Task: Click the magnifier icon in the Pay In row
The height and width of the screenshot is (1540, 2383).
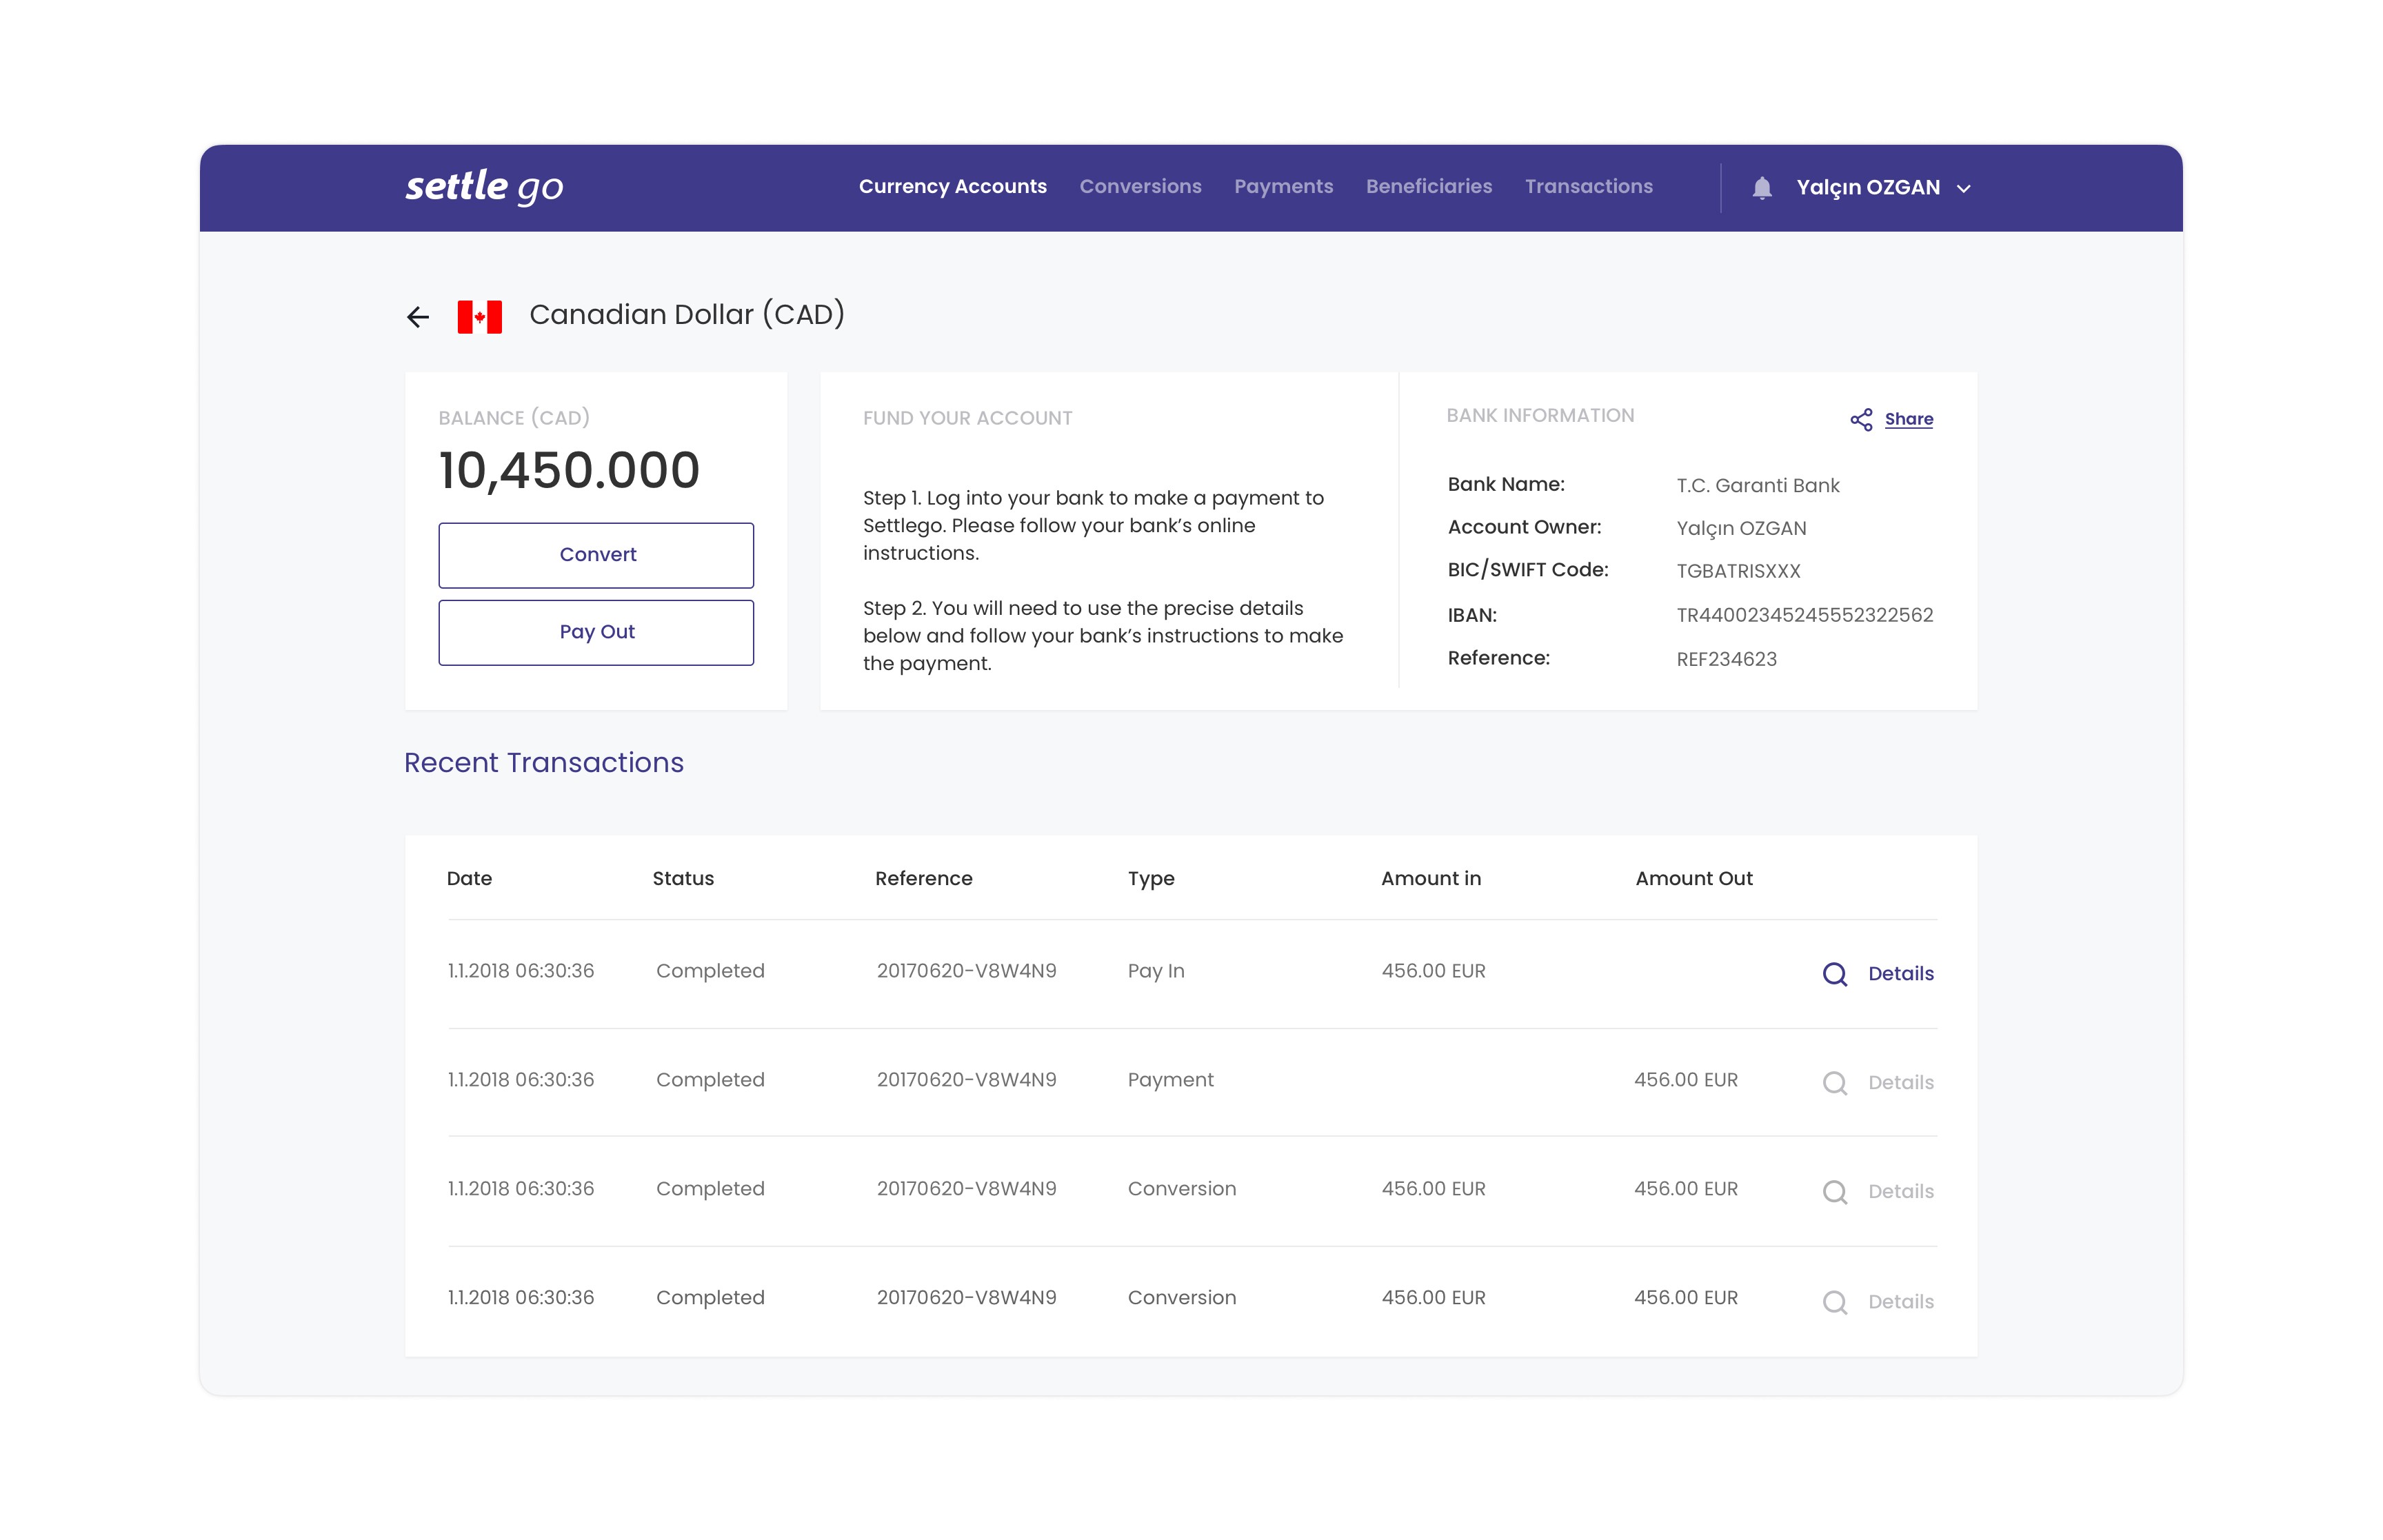Action: point(1835,974)
